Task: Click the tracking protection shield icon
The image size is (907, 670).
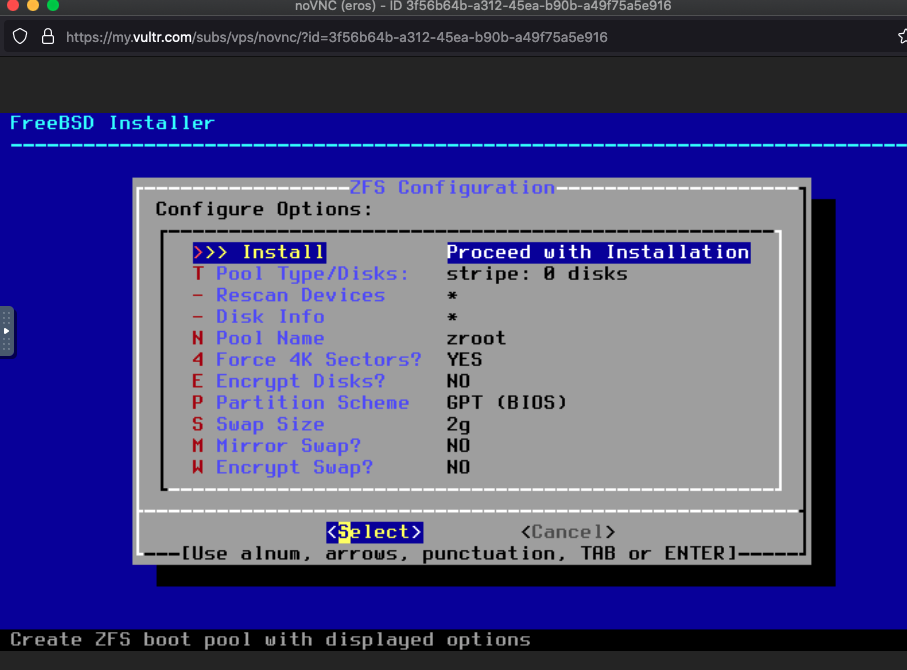Action: point(20,37)
